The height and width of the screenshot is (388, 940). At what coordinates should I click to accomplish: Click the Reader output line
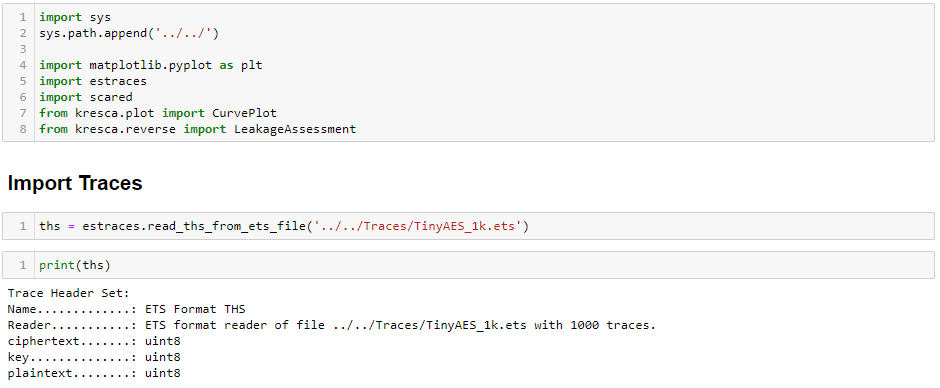coord(332,325)
